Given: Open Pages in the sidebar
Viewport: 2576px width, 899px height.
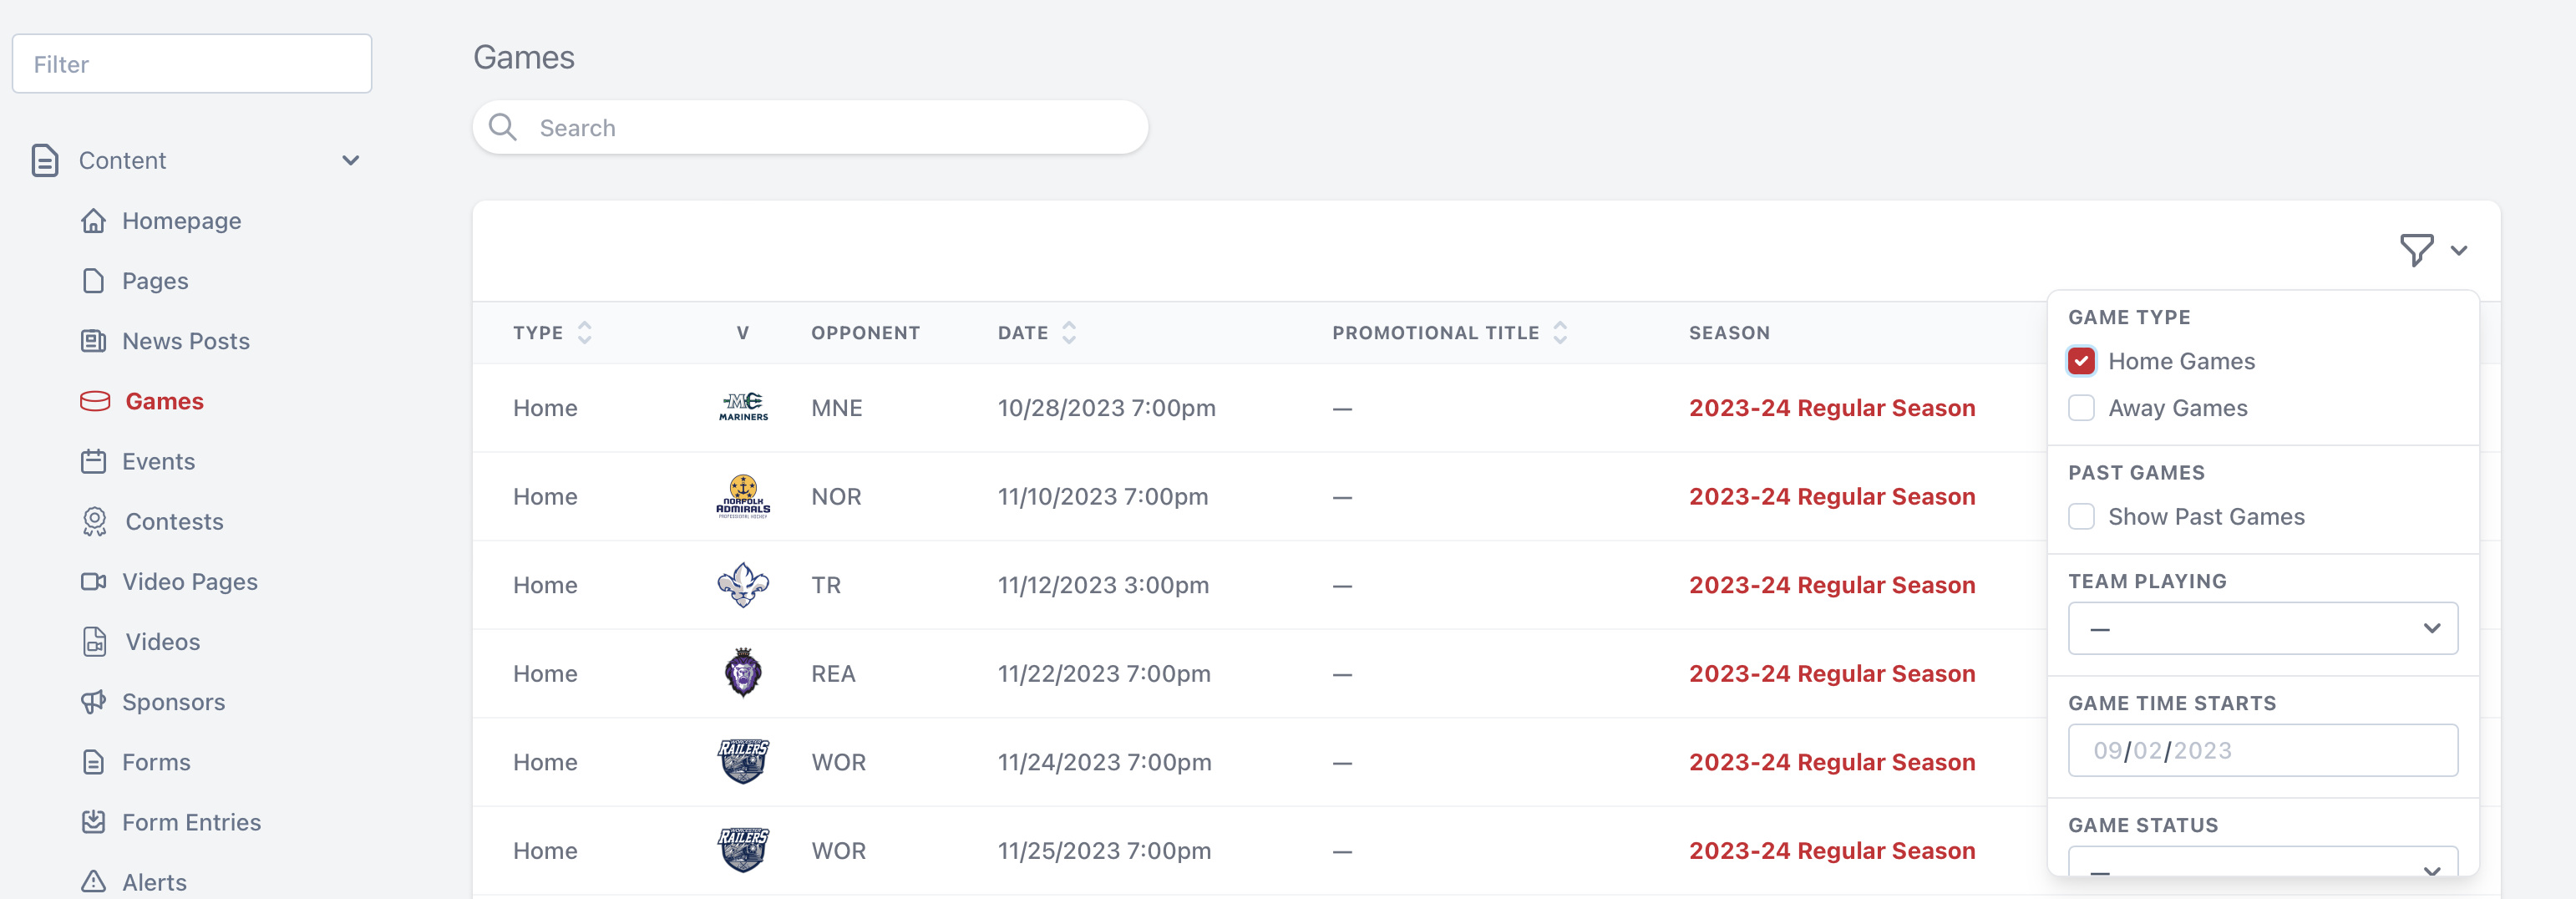Looking at the screenshot, I should [155, 281].
